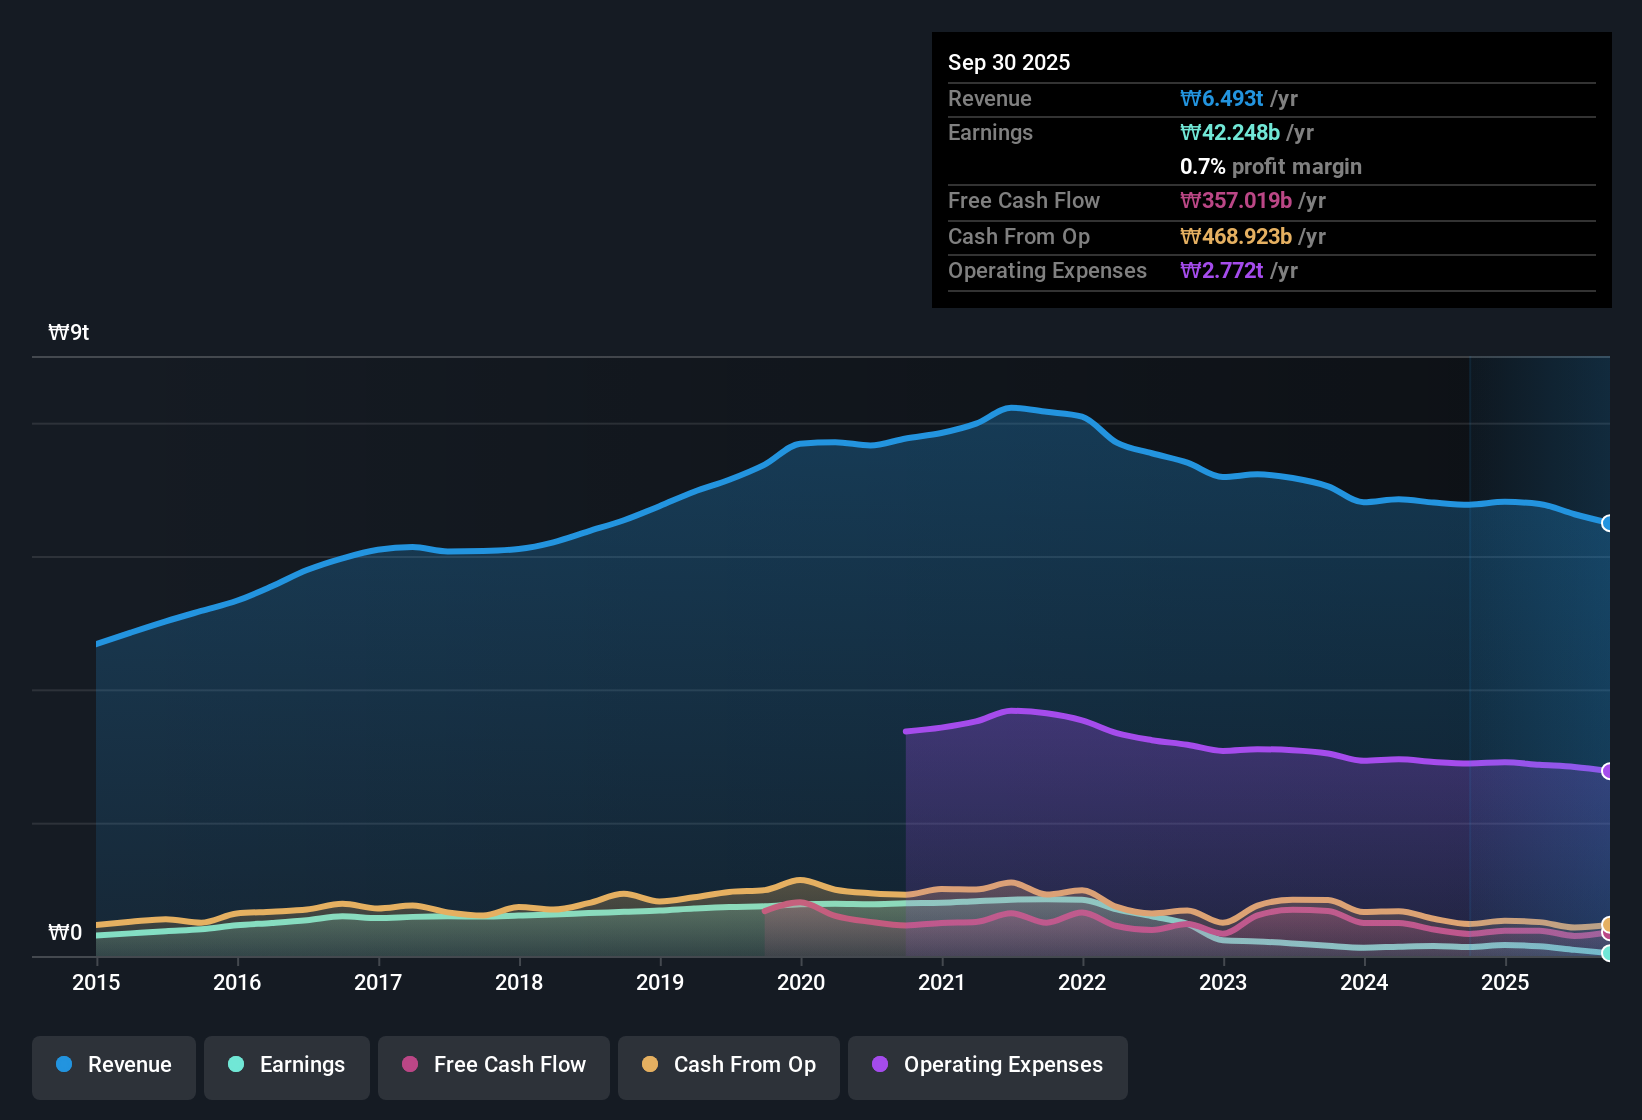Click the 0.7% profit margin text
Image resolution: width=1642 pixels, height=1120 pixels.
click(x=1270, y=166)
